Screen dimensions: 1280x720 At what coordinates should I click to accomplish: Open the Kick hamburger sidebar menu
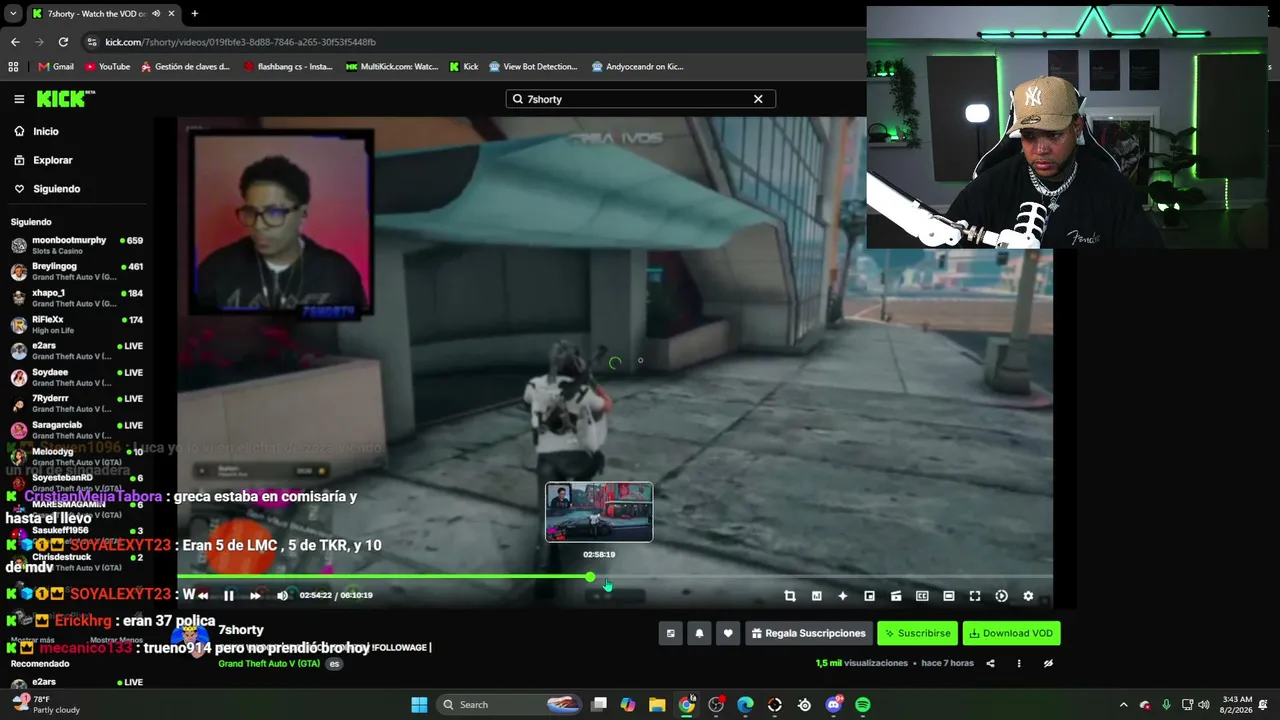pyautogui.click(x=19, y=99)
